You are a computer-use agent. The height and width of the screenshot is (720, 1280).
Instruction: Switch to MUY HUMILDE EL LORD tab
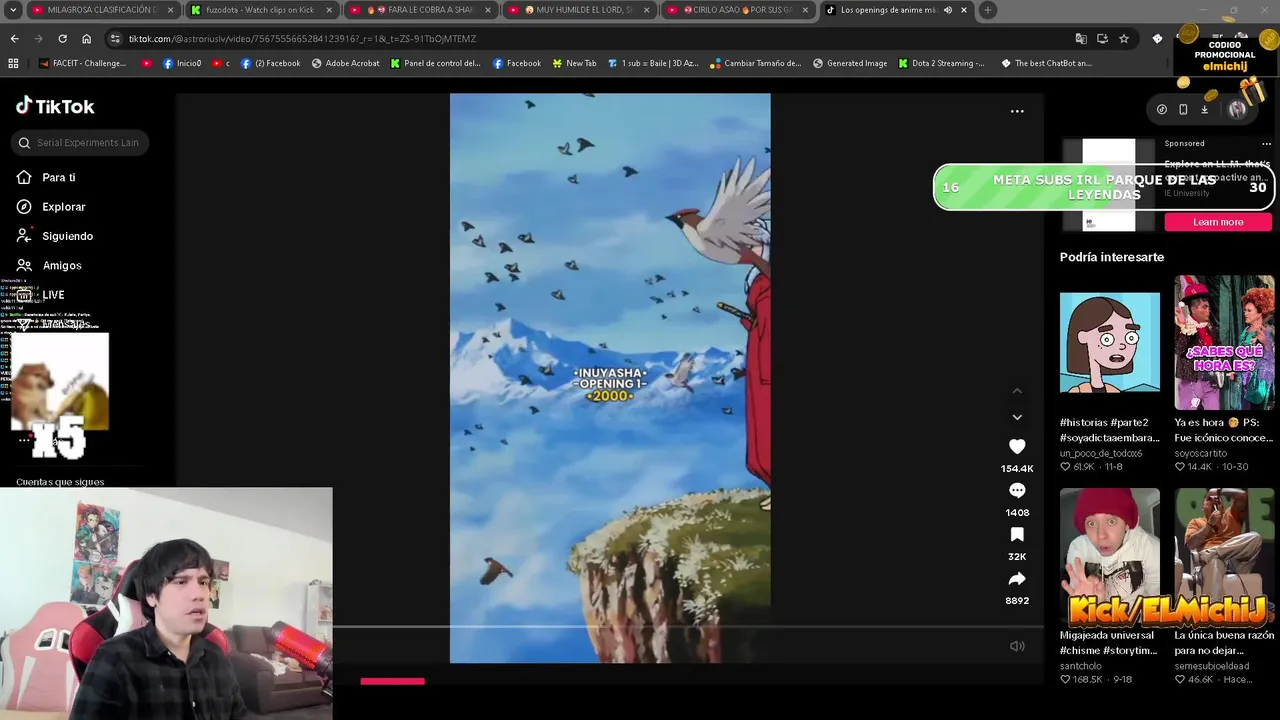click(579, 10)
